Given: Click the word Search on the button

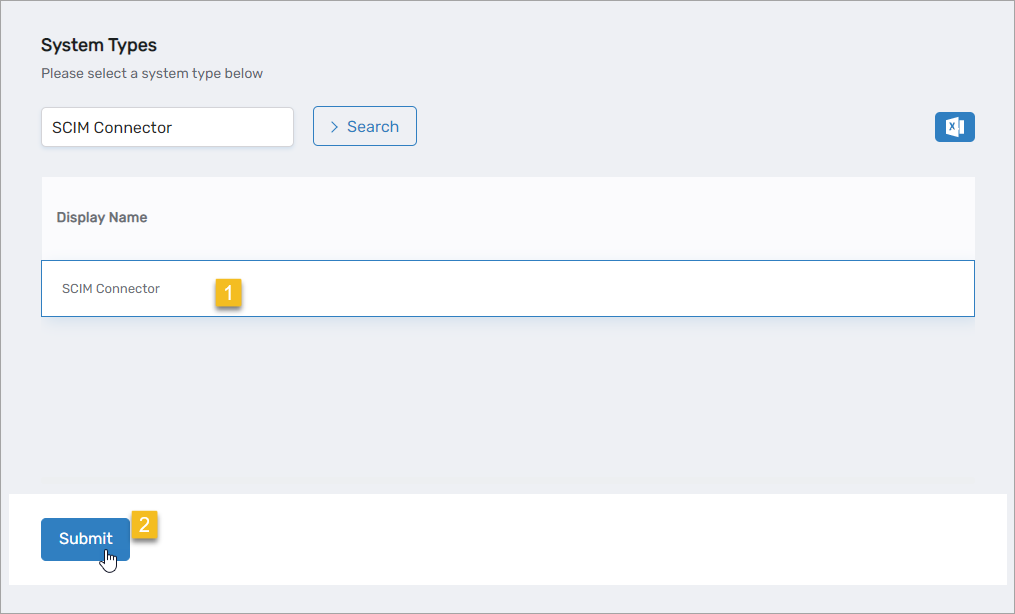Looking at the screenshot, I should point(373,127).
